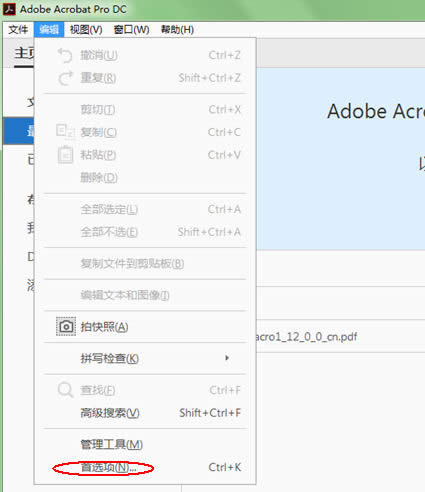Click the Adobe Acrobat logo in title bar
The width and height of the screenshot is (425, 492).
[9, 9]
